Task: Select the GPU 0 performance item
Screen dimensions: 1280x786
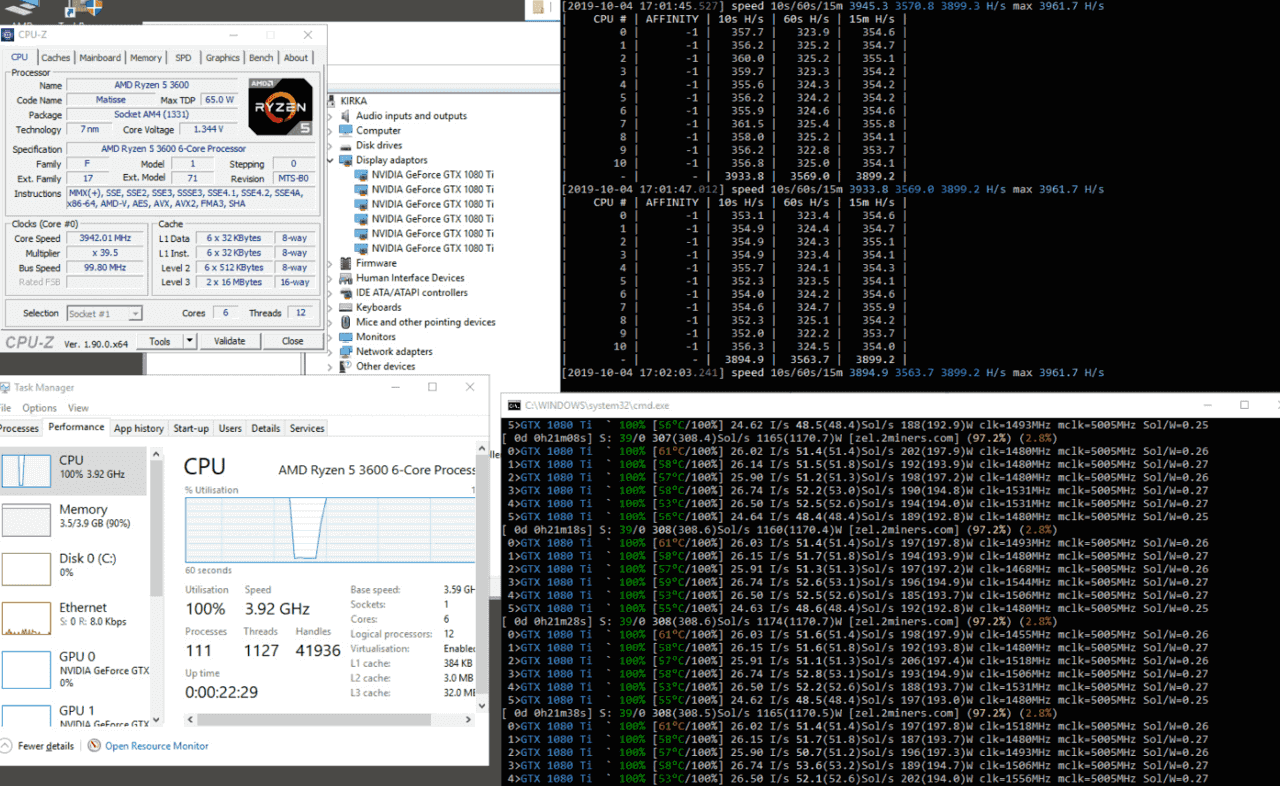Action: [73, 668]
